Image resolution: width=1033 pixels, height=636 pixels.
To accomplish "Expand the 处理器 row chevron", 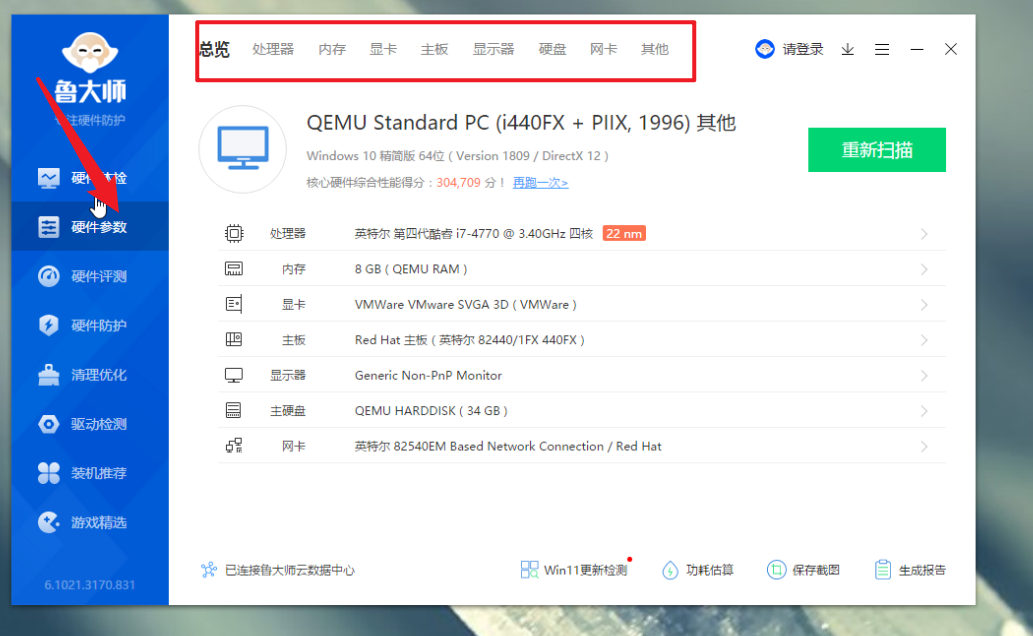I will coord(924,234).
